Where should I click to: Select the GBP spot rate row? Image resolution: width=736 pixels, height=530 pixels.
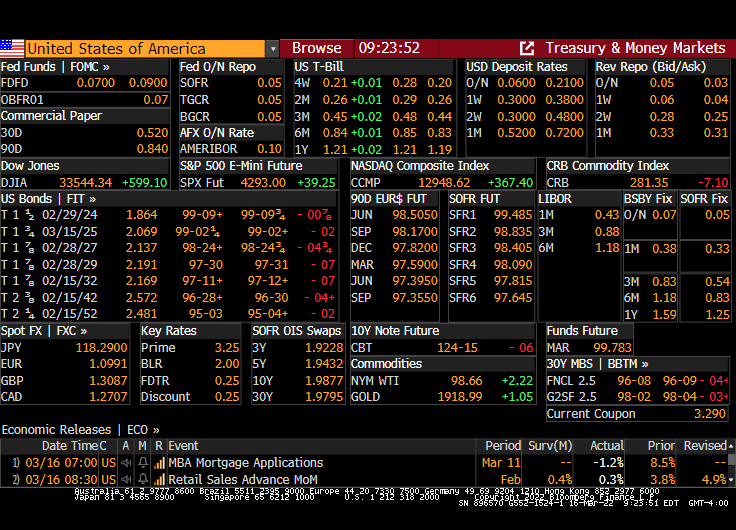[64, 381]
